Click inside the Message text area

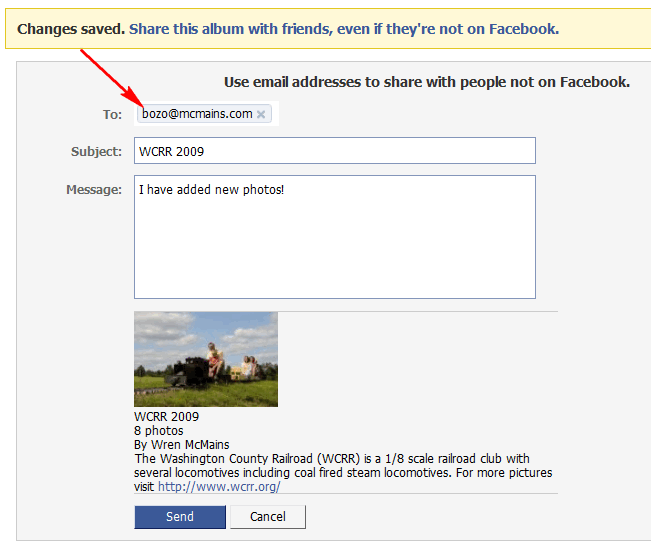point(335,237)
